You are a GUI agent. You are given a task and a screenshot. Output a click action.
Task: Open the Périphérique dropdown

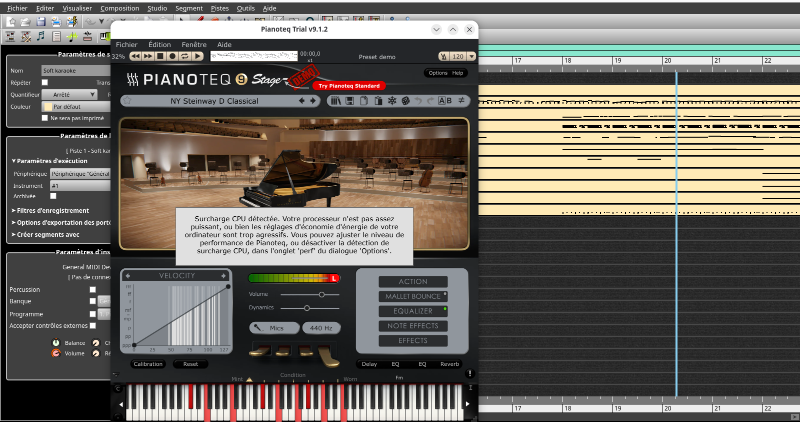tap(80, 173)
